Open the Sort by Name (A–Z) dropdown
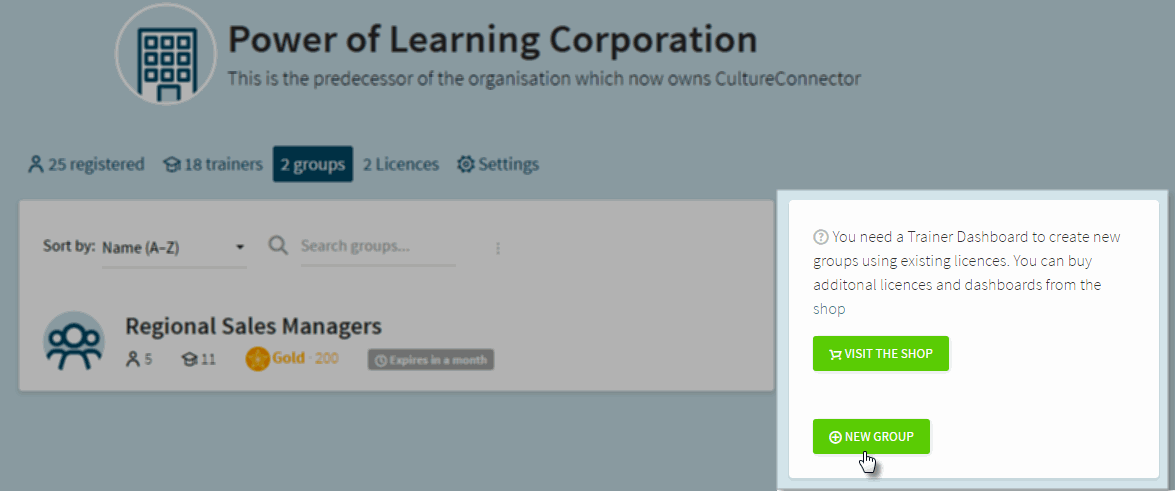Viewport: 1175px width, 491px height. pos(174,247)
